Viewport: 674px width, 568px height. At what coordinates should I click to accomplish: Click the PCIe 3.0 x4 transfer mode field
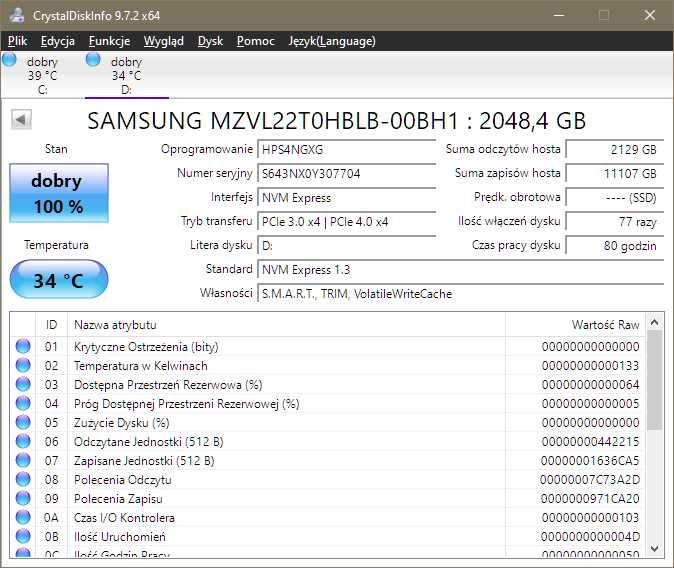coord(346,222)
